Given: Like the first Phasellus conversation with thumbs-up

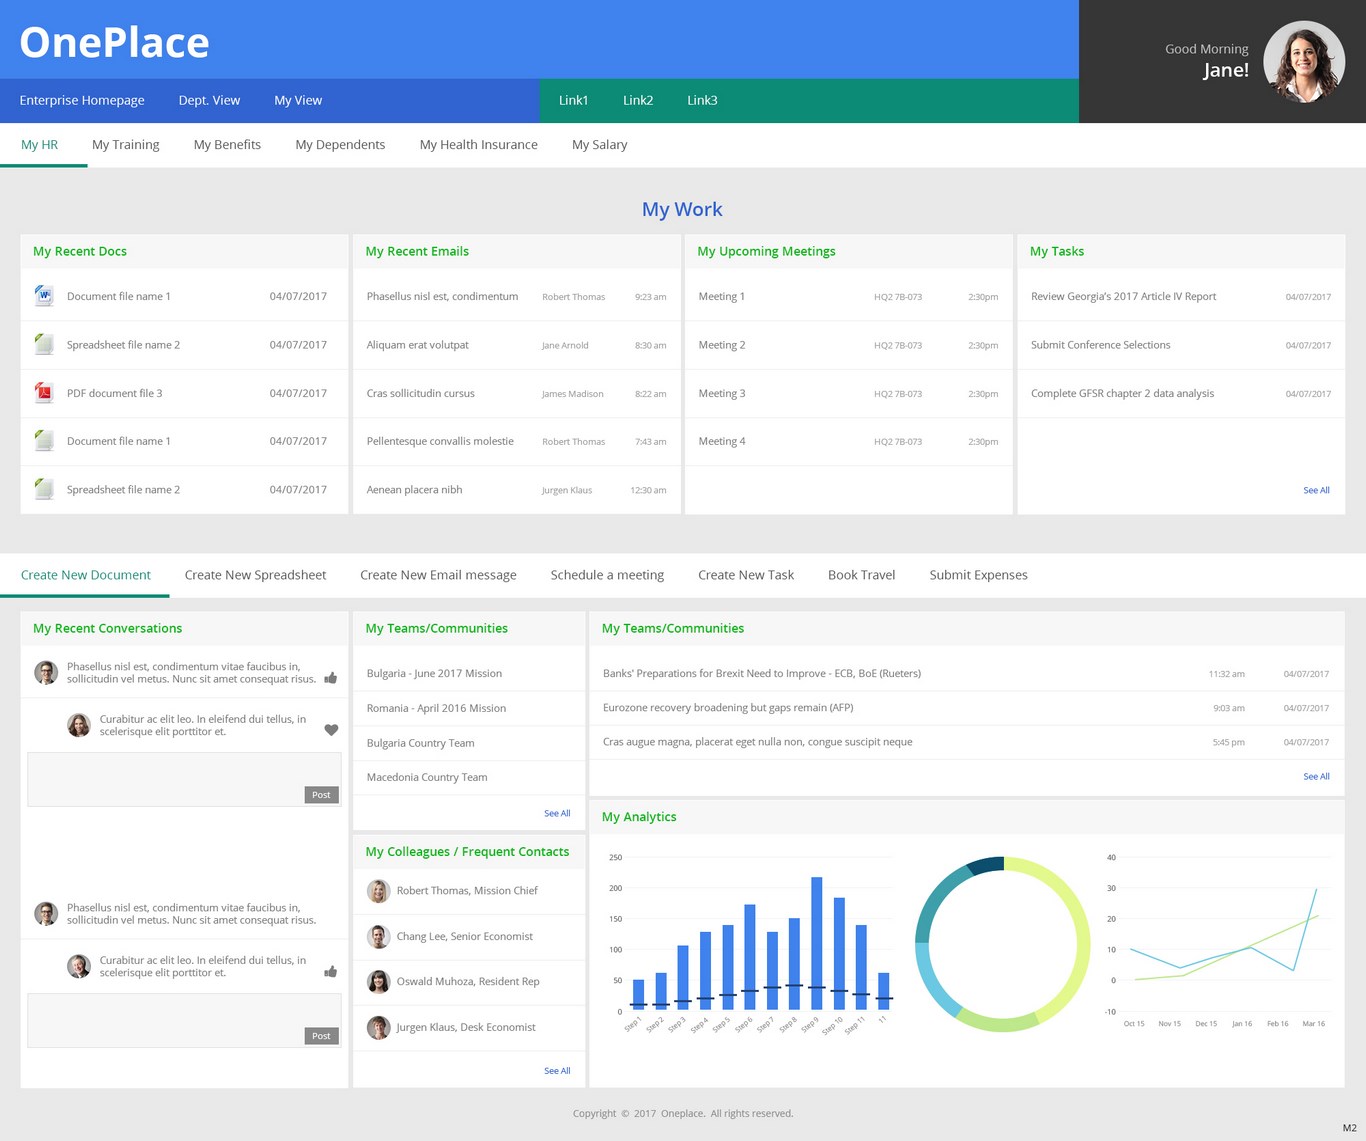Looking at the screenshot, I should click(x=331, y=678).
